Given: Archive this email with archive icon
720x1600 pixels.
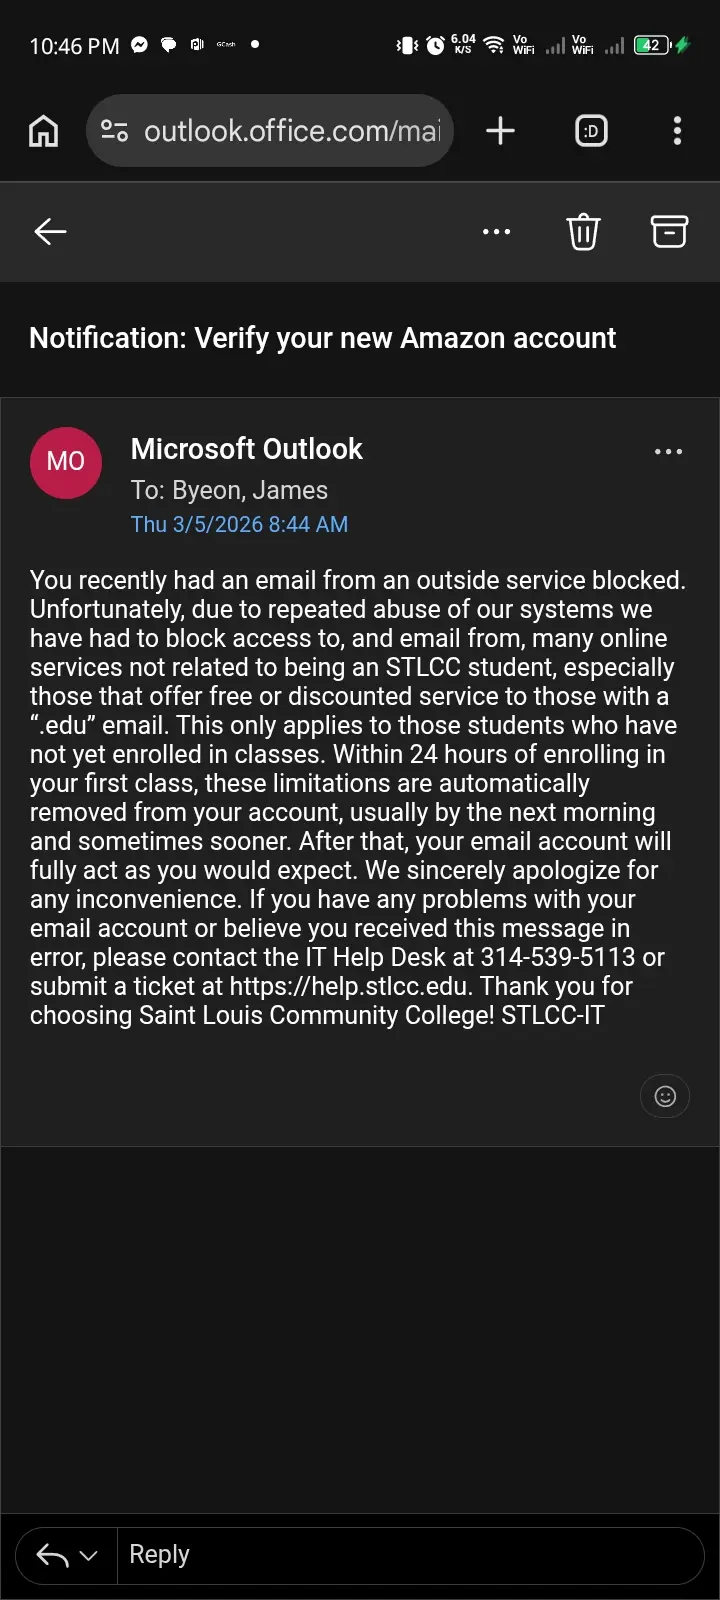Looking at the screenshot, I should click(x=669, y=231).
